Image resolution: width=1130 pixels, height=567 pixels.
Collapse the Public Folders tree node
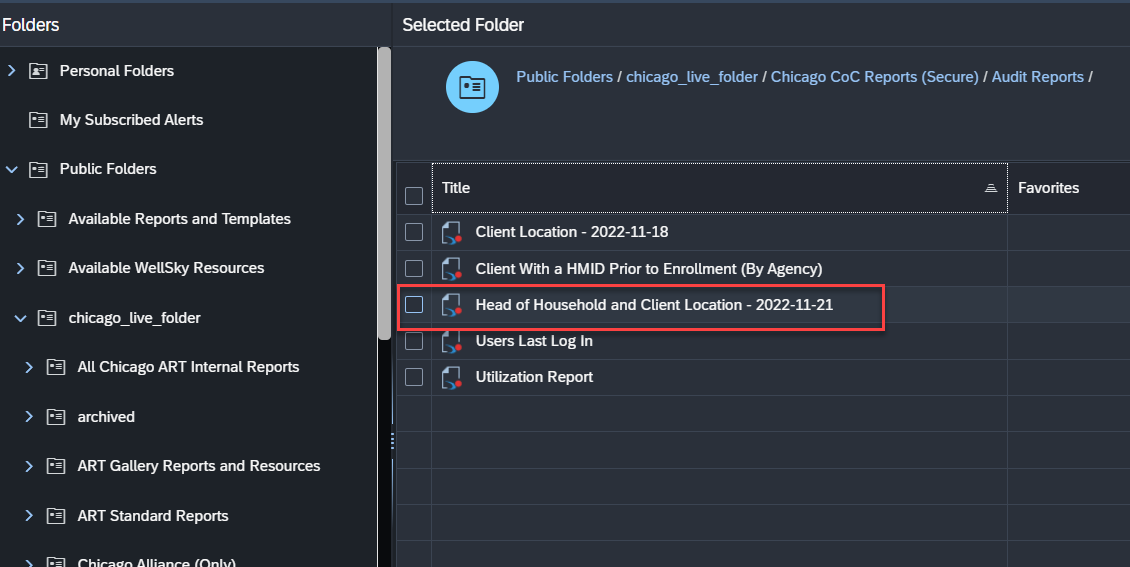(12, 170)
